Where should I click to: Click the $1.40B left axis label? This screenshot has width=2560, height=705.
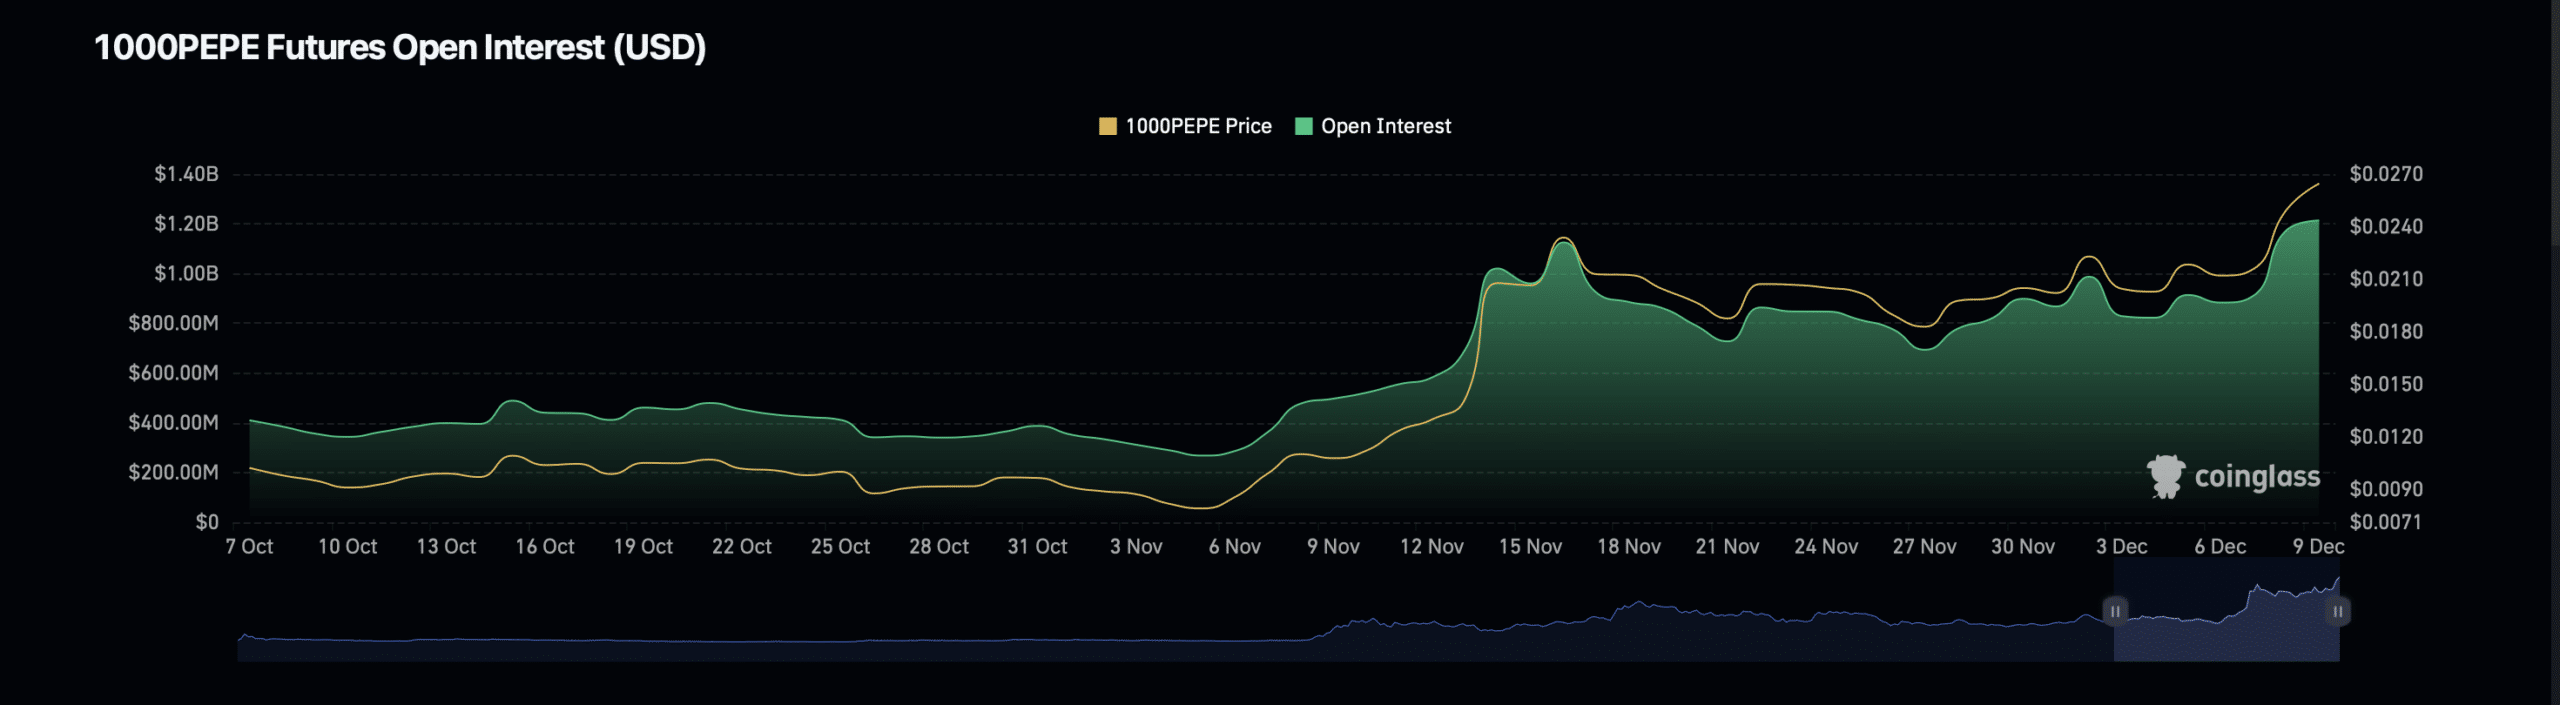[186, 174]
